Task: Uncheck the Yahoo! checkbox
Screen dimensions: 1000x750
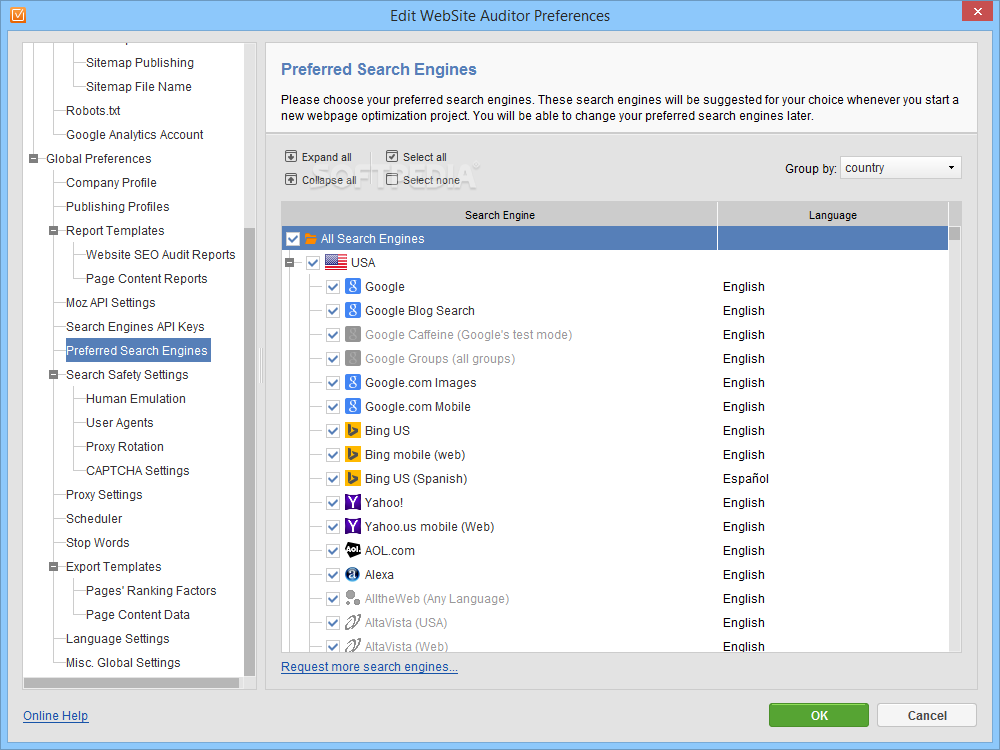Action: [333, 503]
